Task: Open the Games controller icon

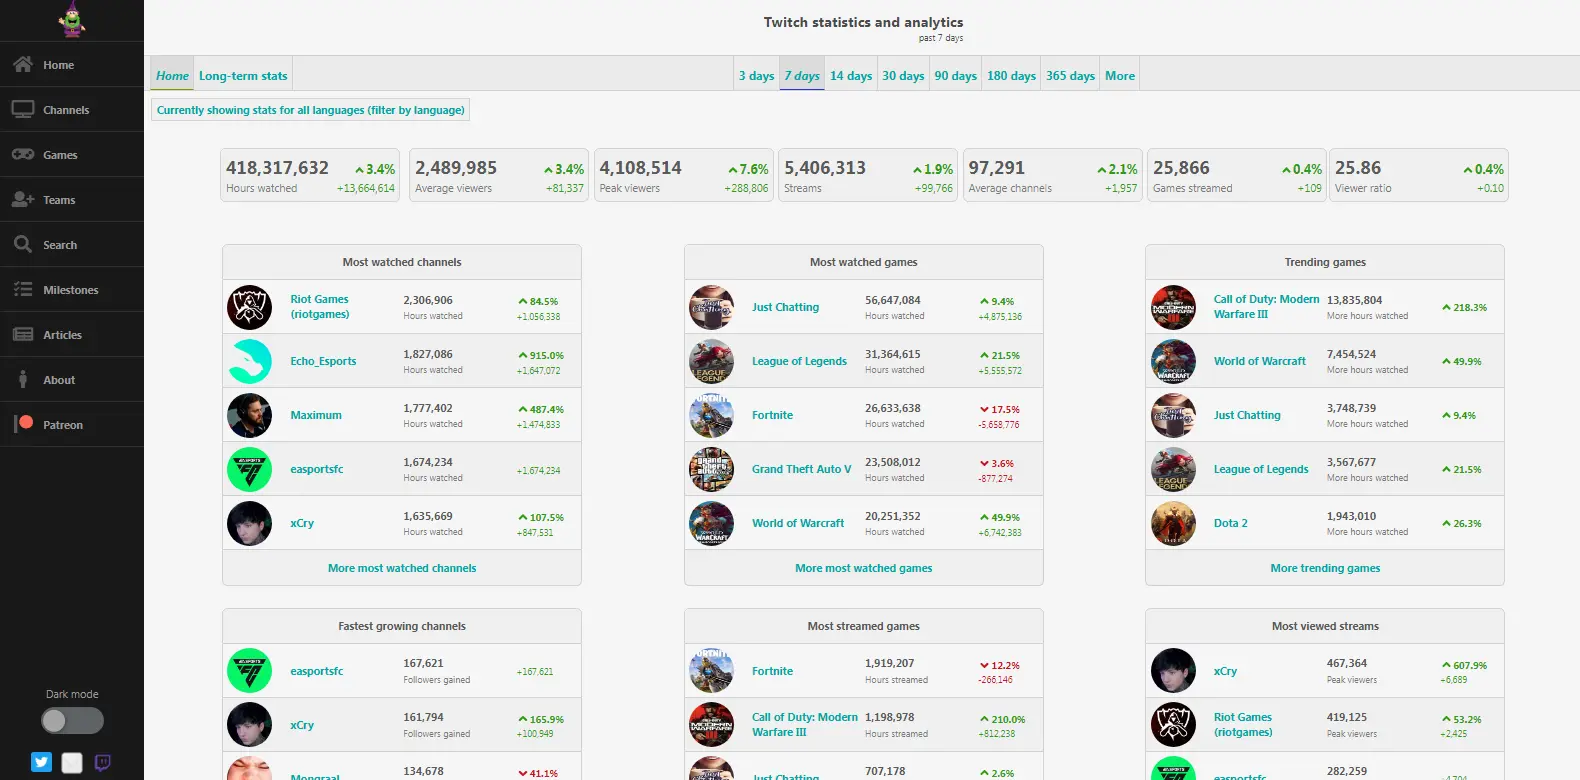Action: (x=23, y=154)
